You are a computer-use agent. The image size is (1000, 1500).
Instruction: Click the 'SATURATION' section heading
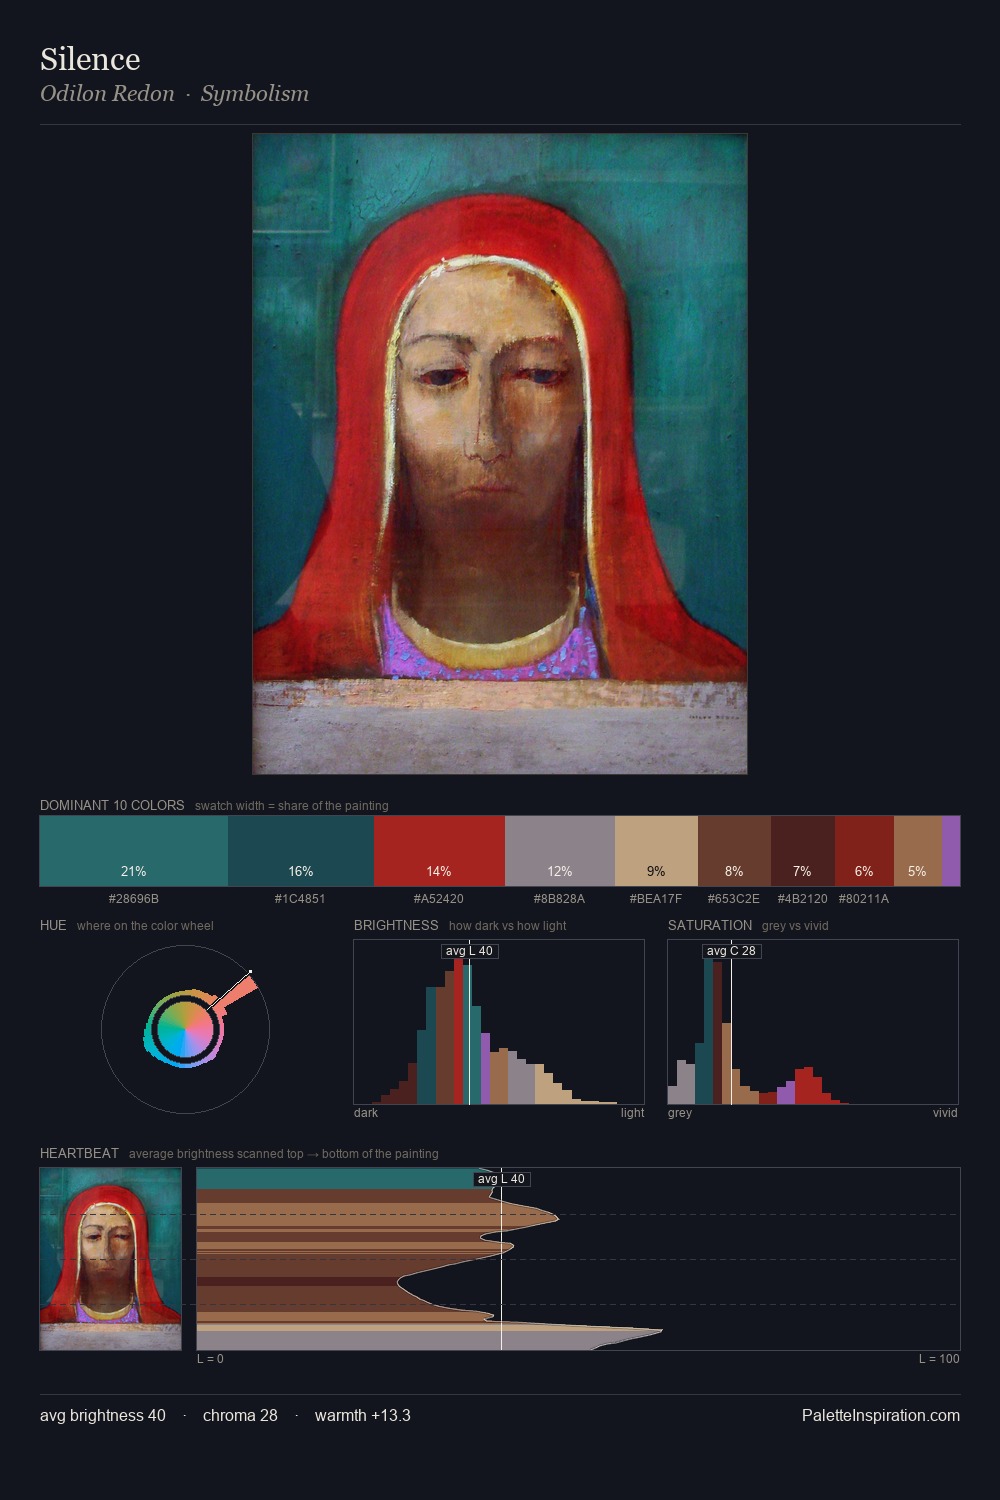(710, 925)
